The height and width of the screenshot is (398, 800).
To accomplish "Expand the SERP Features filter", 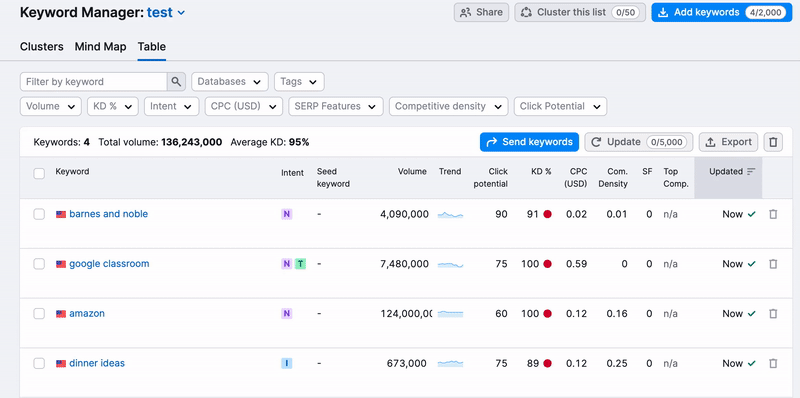I will click(336, 106).
